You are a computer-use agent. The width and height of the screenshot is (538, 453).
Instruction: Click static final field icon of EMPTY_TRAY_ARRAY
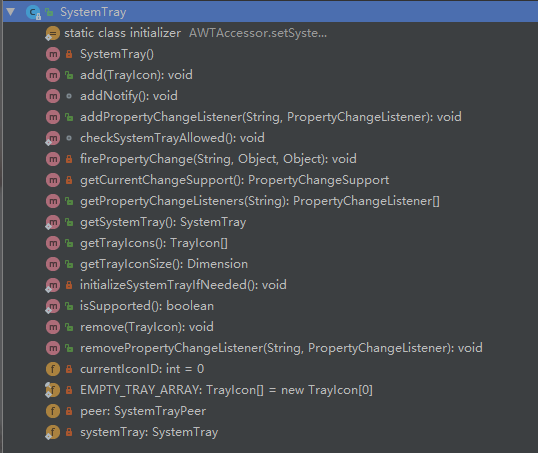pyautogui.click(x=52, y=390)
